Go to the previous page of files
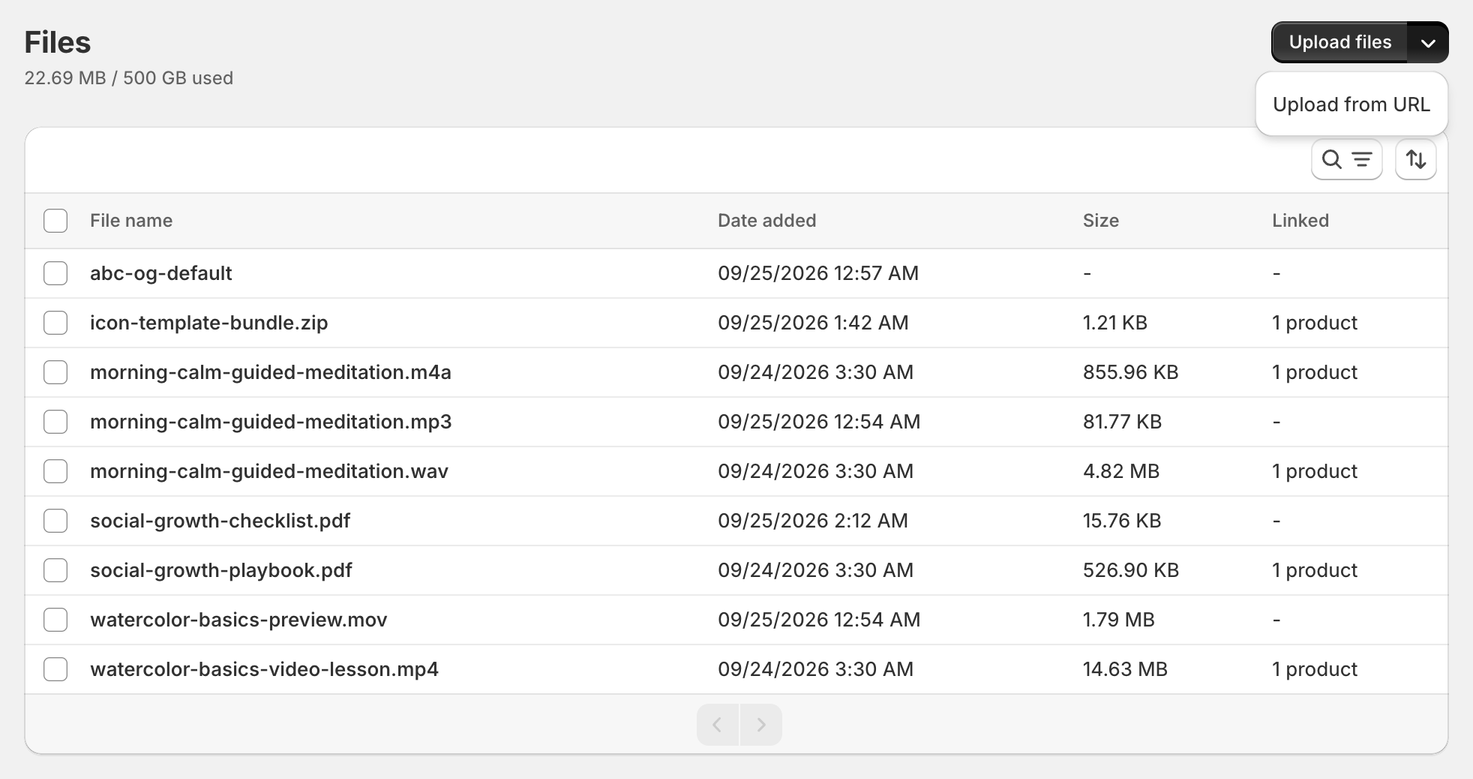This screenshot has height=779, width=1473. 718,725
